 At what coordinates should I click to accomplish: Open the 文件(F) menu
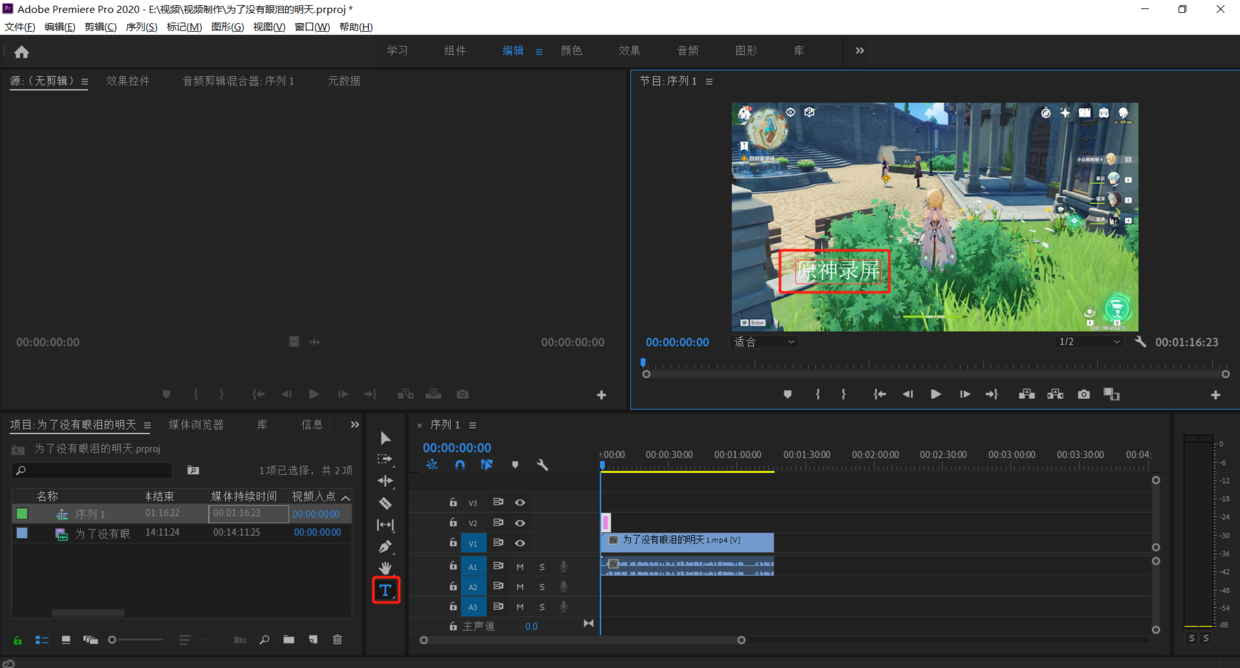coord(20,27)
